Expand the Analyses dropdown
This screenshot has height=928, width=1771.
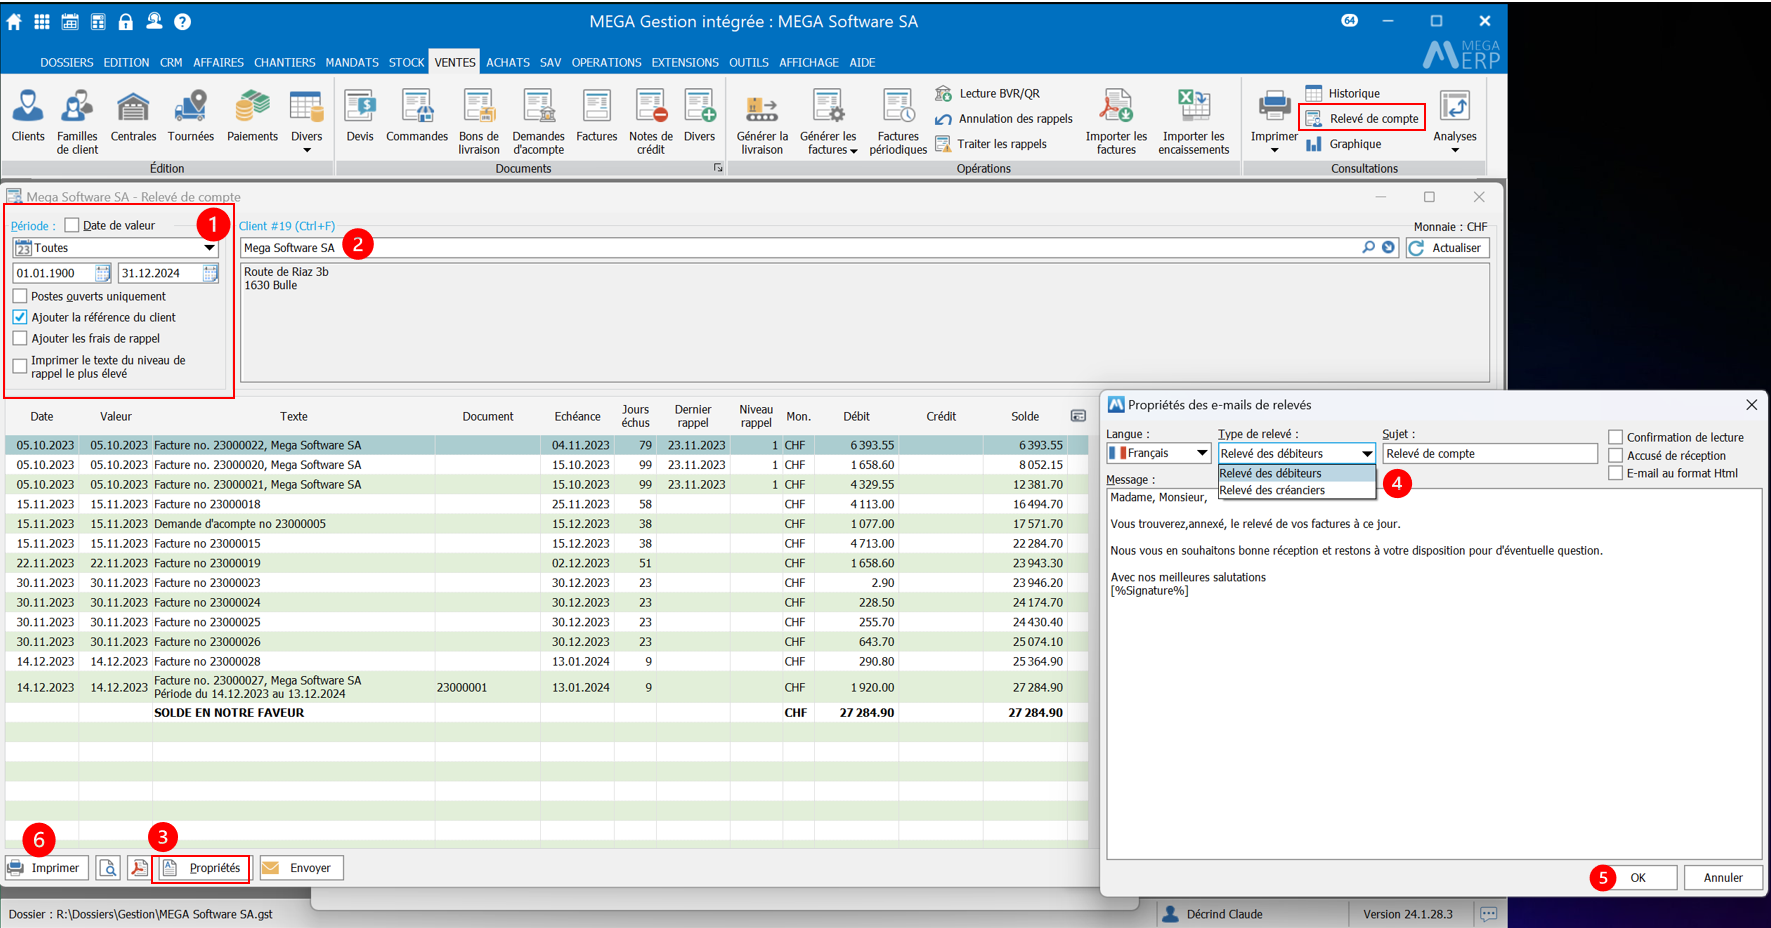coord(1455,151)
